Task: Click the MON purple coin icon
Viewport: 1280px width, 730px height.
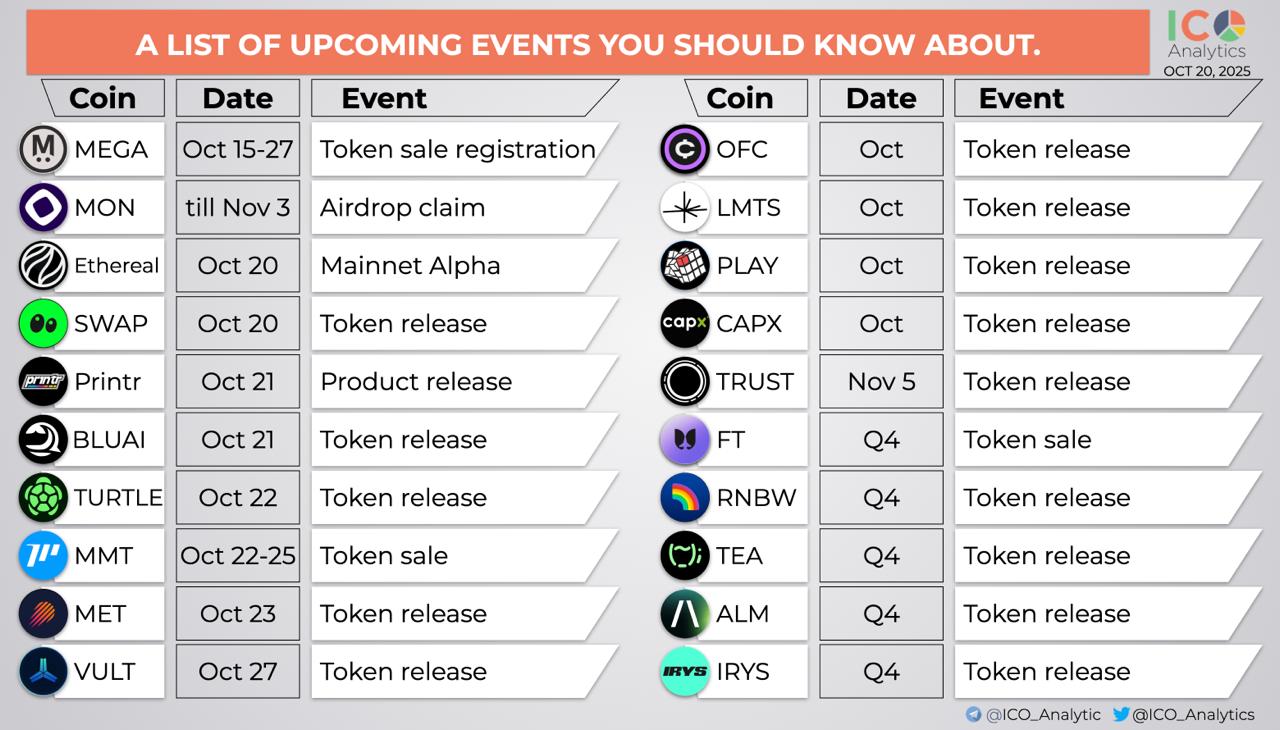Action: (43, 208)
